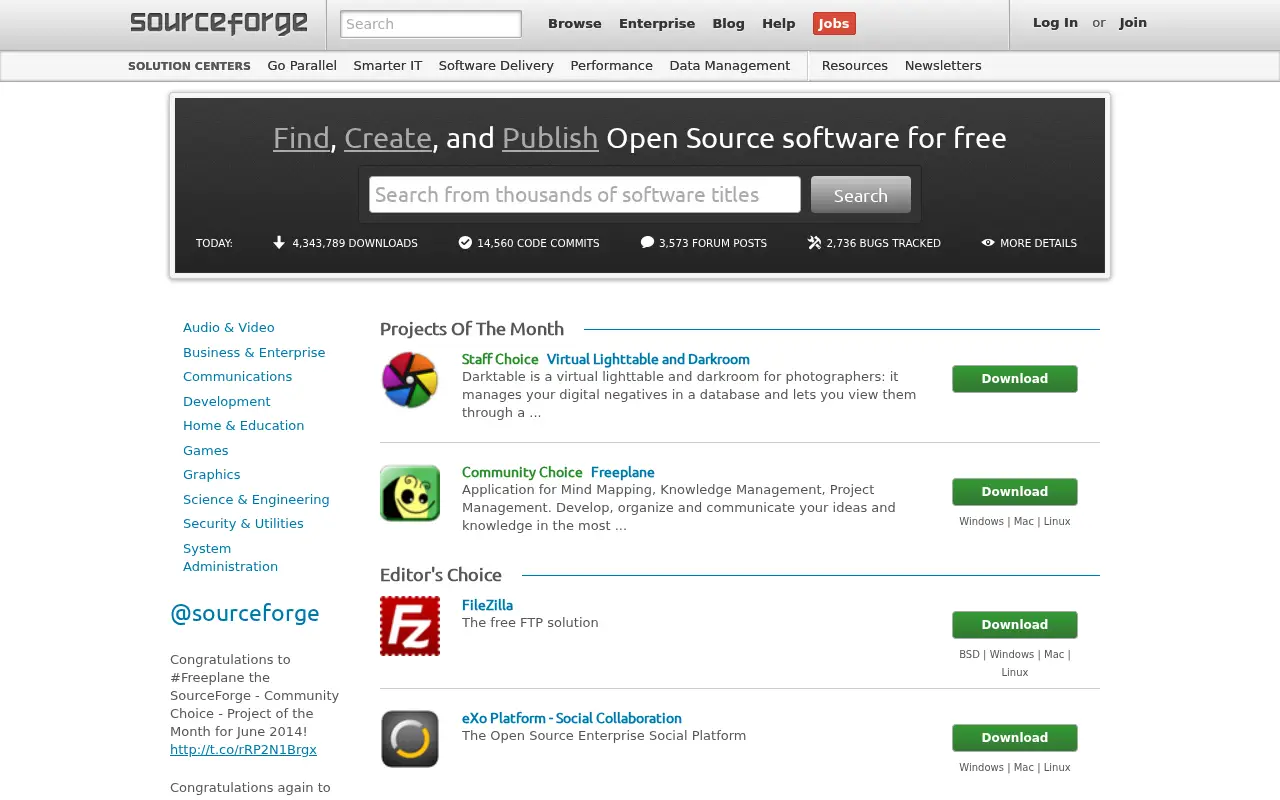Open the eXo Platform project icon
Viewport: 1280px width, 800px height.
(410, 739)
